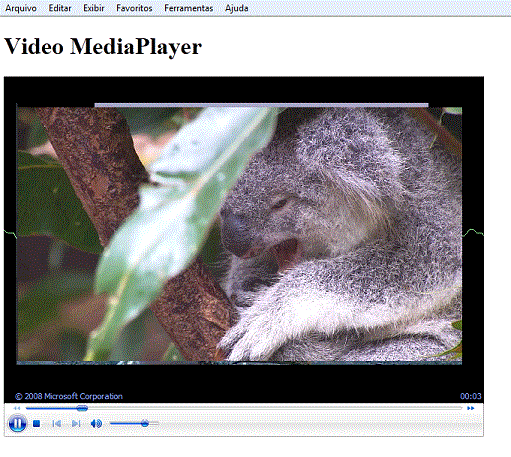The width and height of the screenshot is (511, 457).
Task: Click the seek bar position thumb
Action: (82, 408)
